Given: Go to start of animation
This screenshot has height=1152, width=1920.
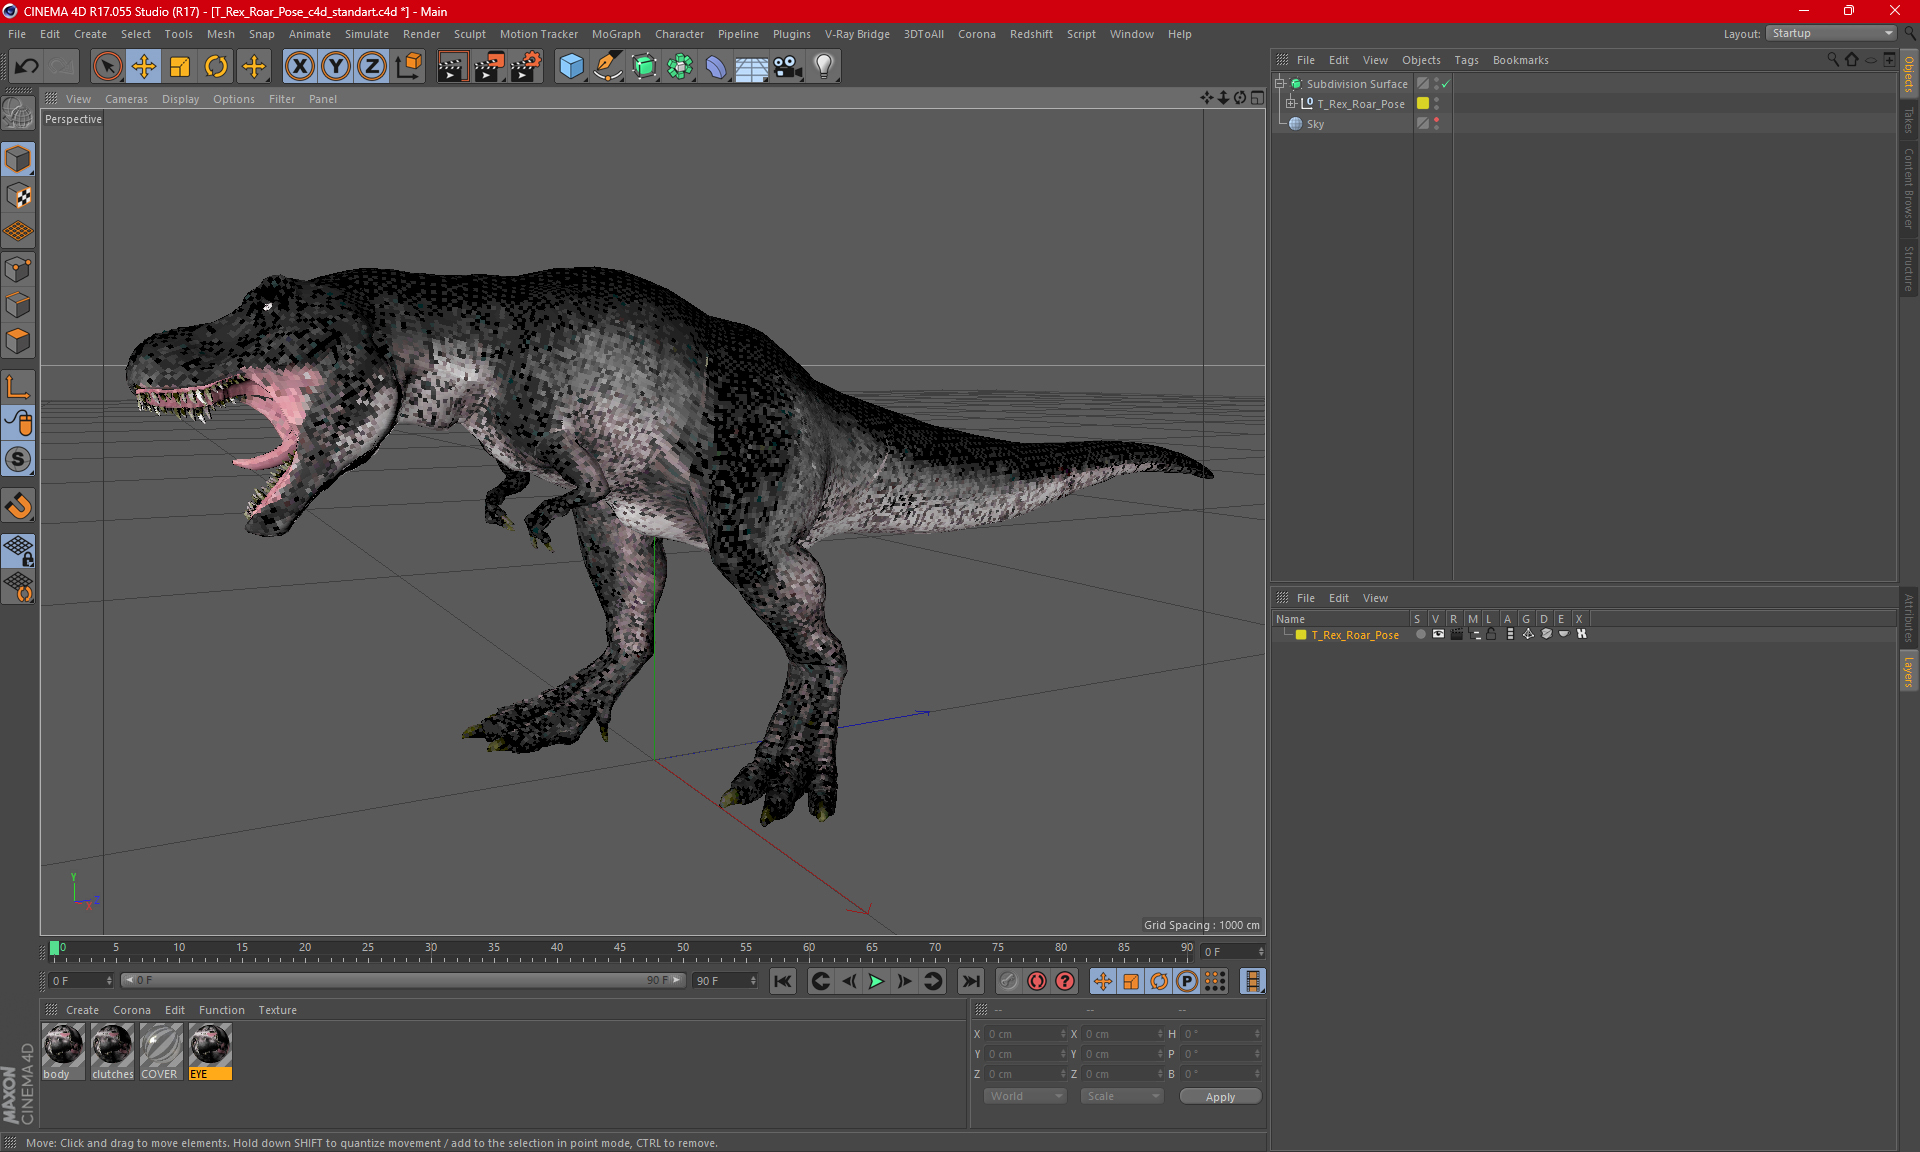Looking at the screenshot, I should [x=783, y=981].
